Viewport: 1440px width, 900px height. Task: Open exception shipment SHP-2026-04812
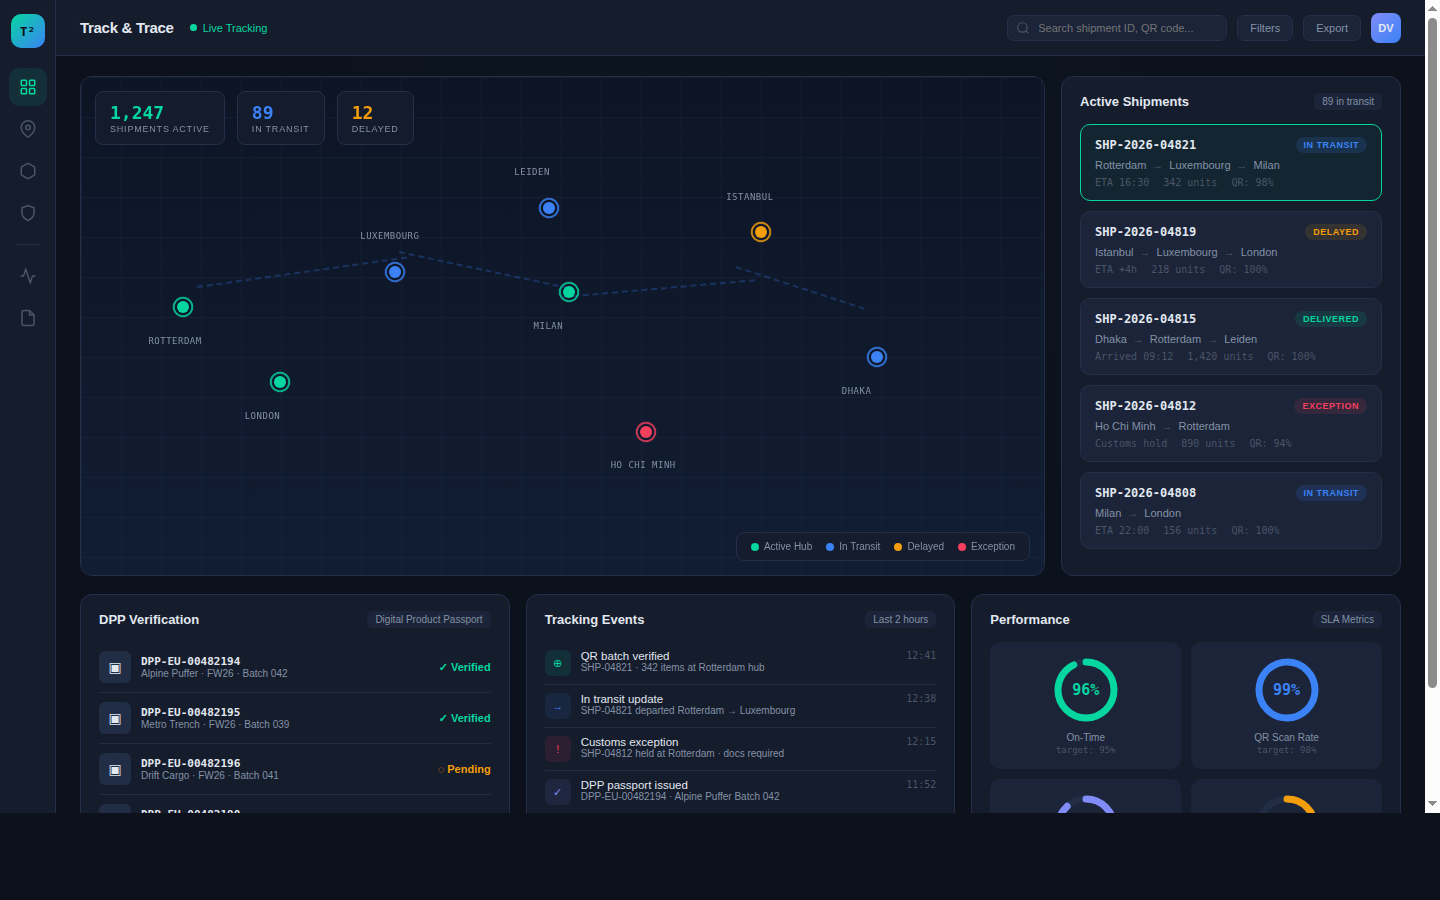1231,423
